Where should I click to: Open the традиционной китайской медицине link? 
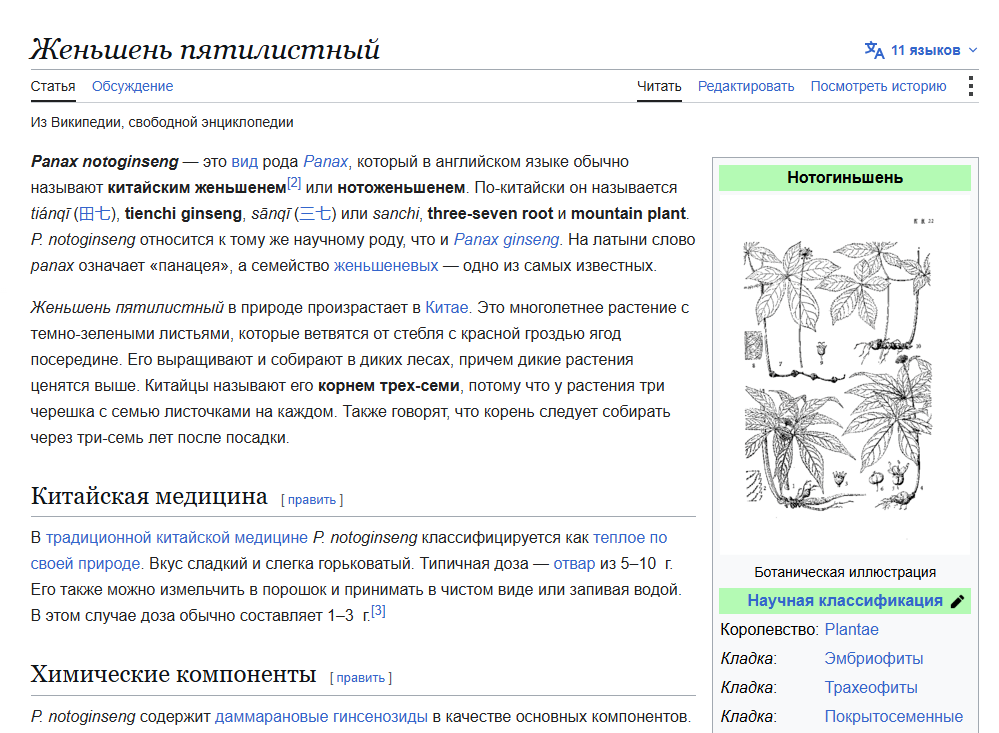point(176,538)
